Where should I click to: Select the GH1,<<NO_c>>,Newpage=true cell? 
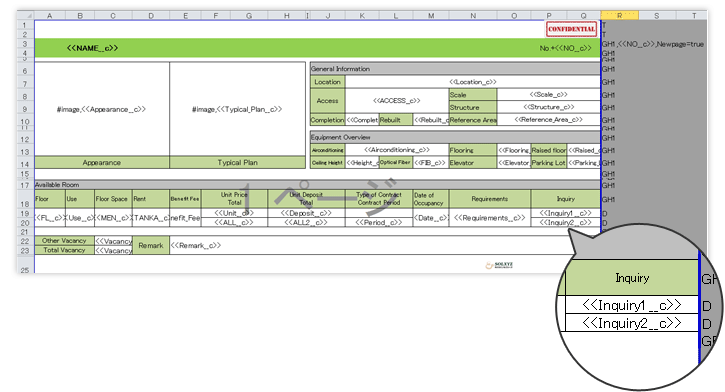point(652,44)
